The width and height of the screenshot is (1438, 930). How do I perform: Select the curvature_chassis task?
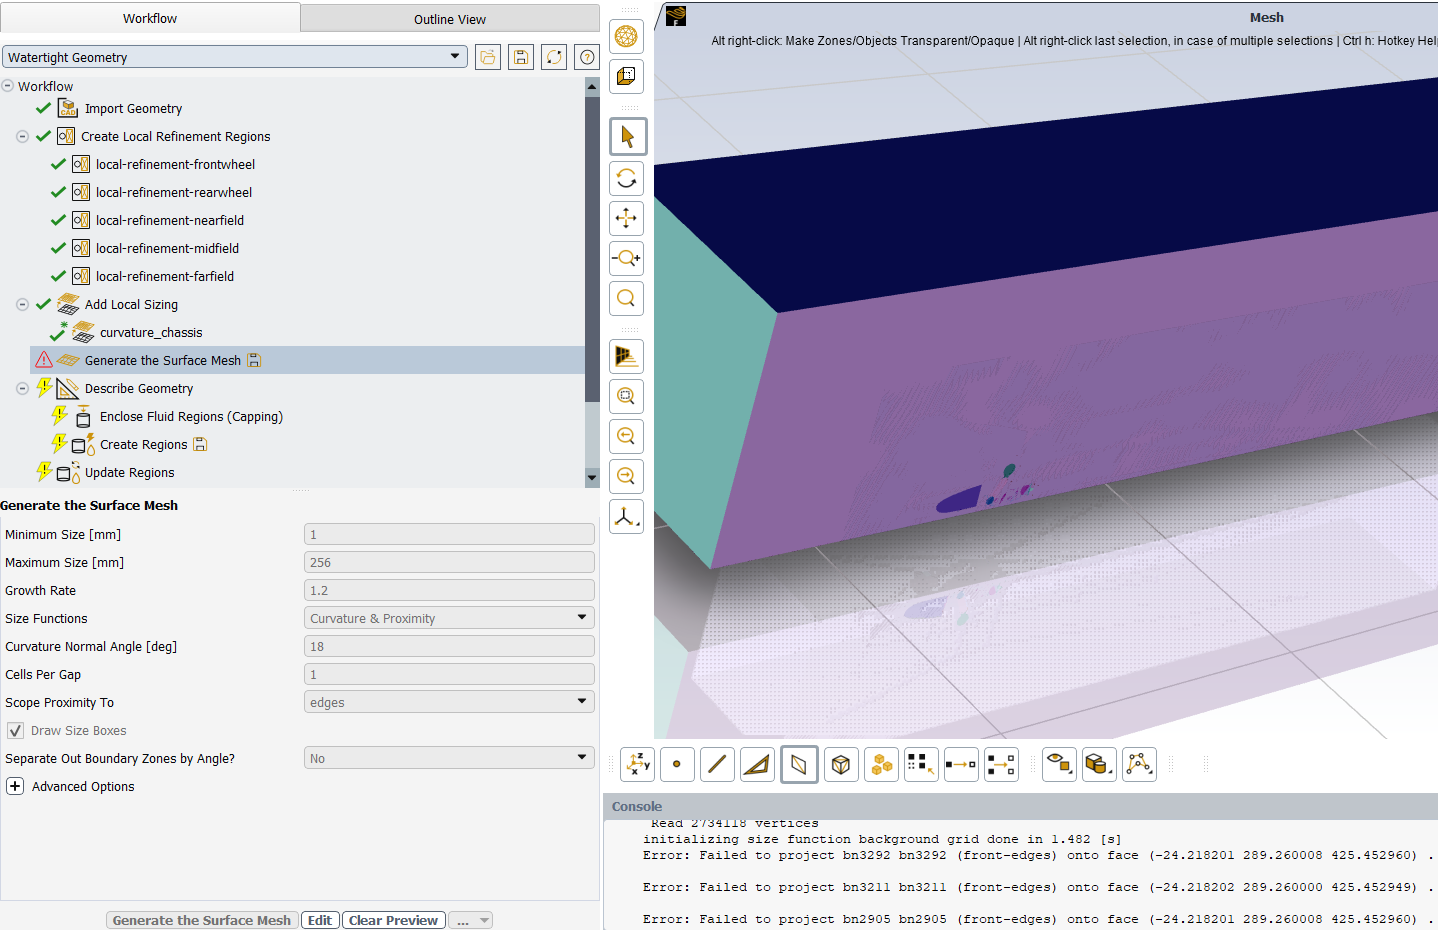pos(151,332)
